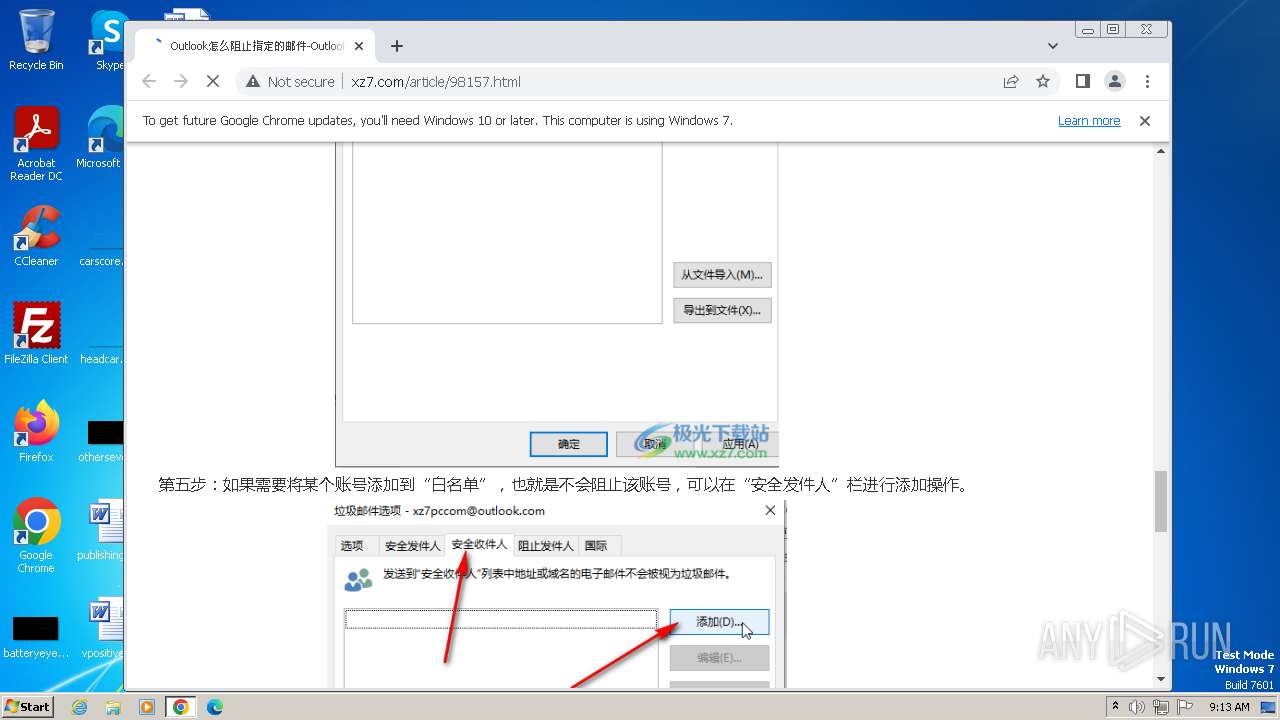Dismiss Chrome update notification bar
Screen dimensions: 1280x720
[1145, 121]
